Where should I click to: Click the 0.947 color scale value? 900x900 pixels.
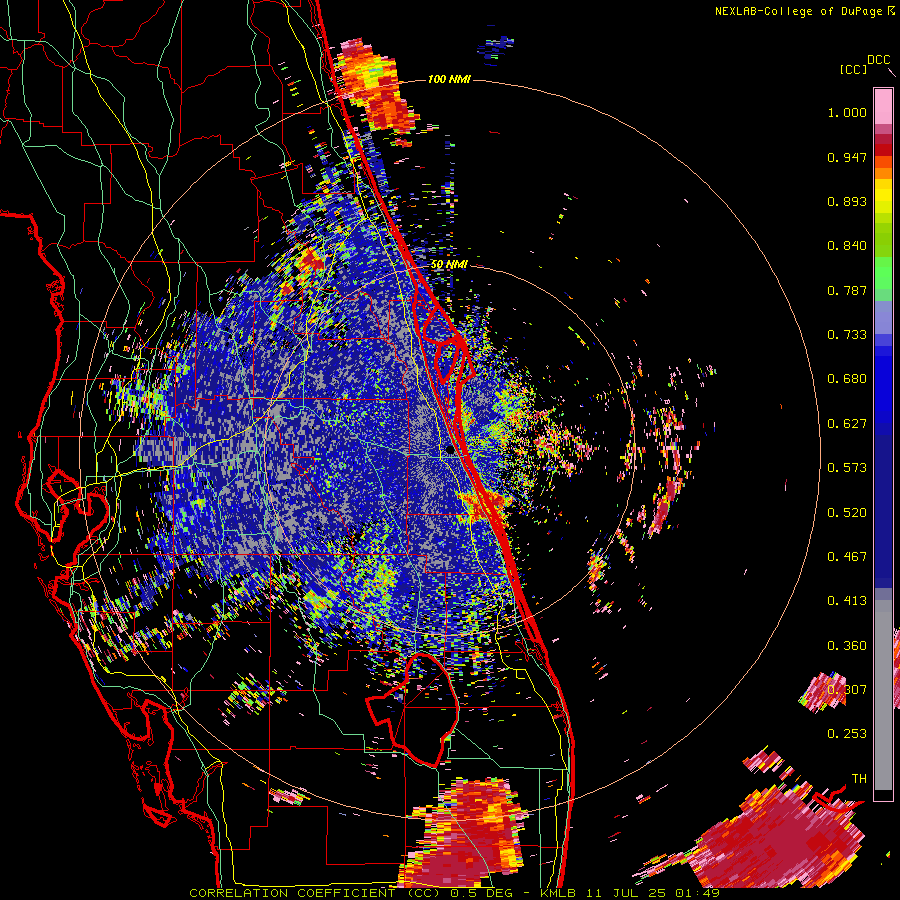tap(847, 157)
